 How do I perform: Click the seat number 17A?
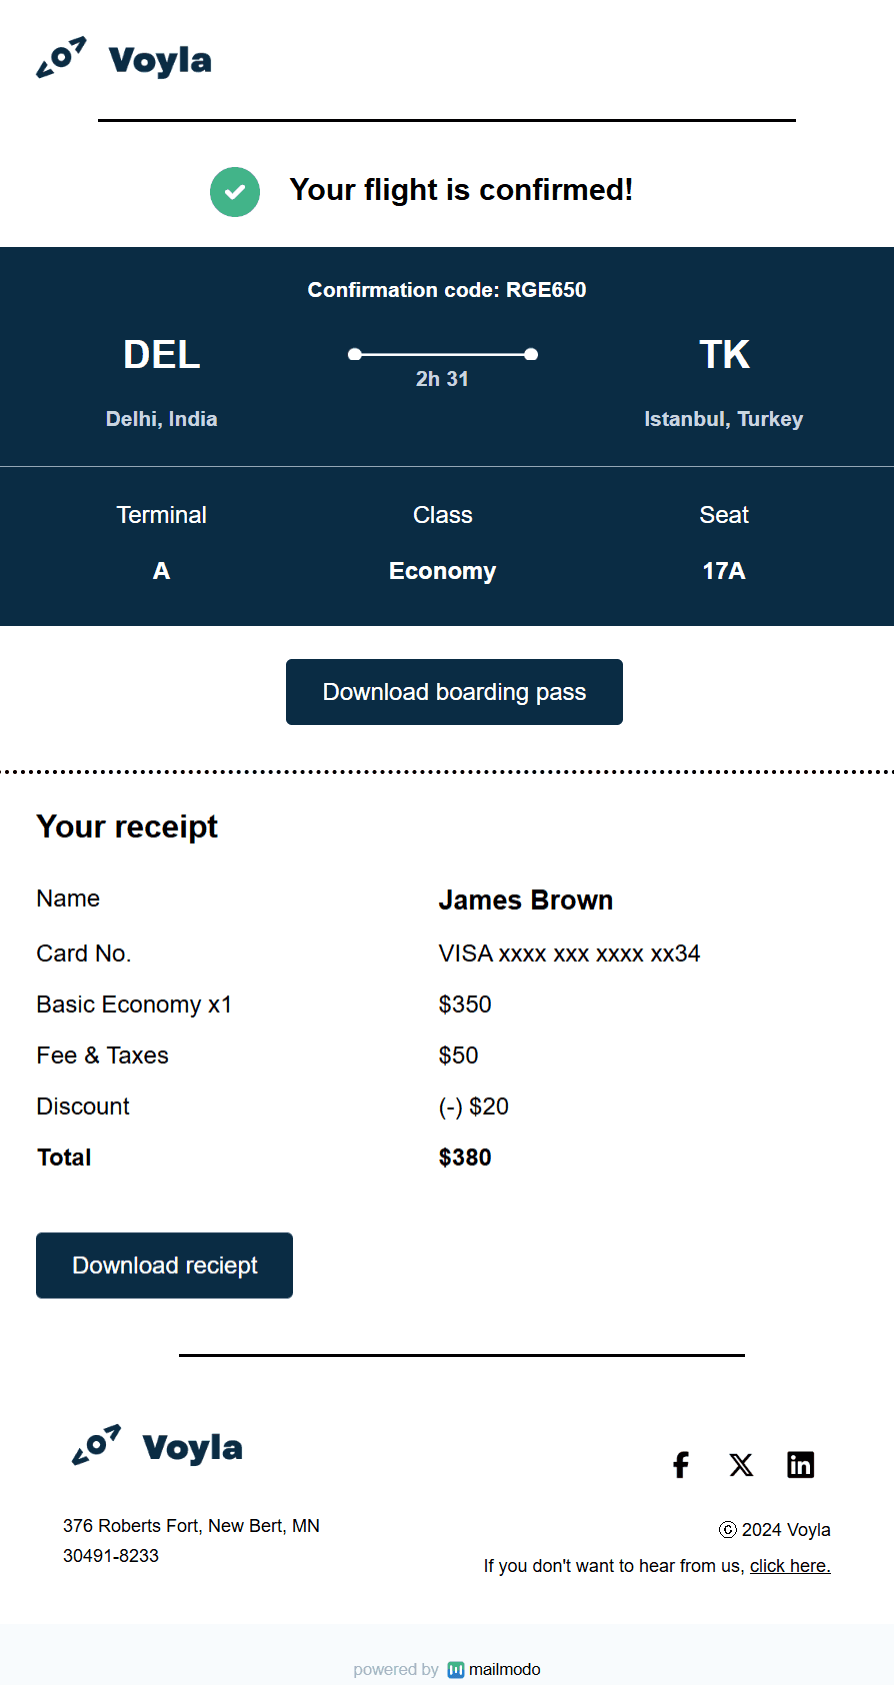pos(723,570)
